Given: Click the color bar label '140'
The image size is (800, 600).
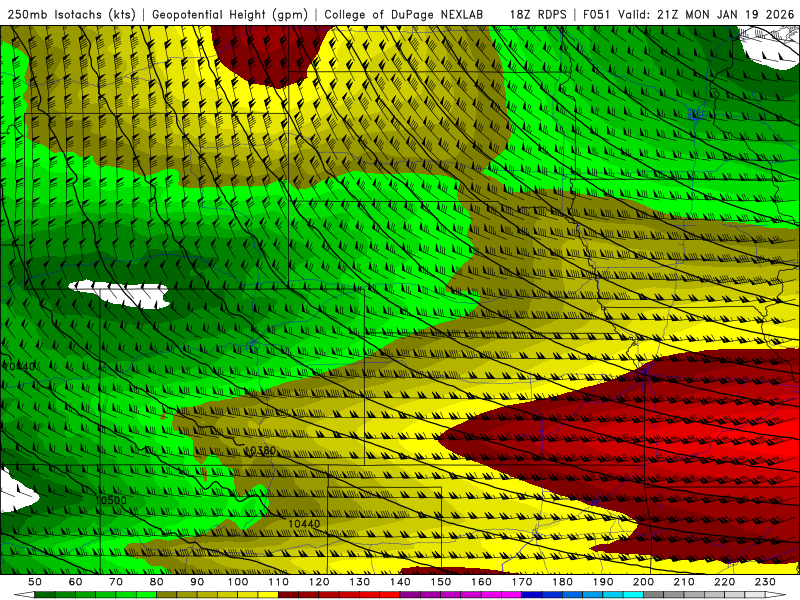Looking at the screenshot, I should pos(401,582).
